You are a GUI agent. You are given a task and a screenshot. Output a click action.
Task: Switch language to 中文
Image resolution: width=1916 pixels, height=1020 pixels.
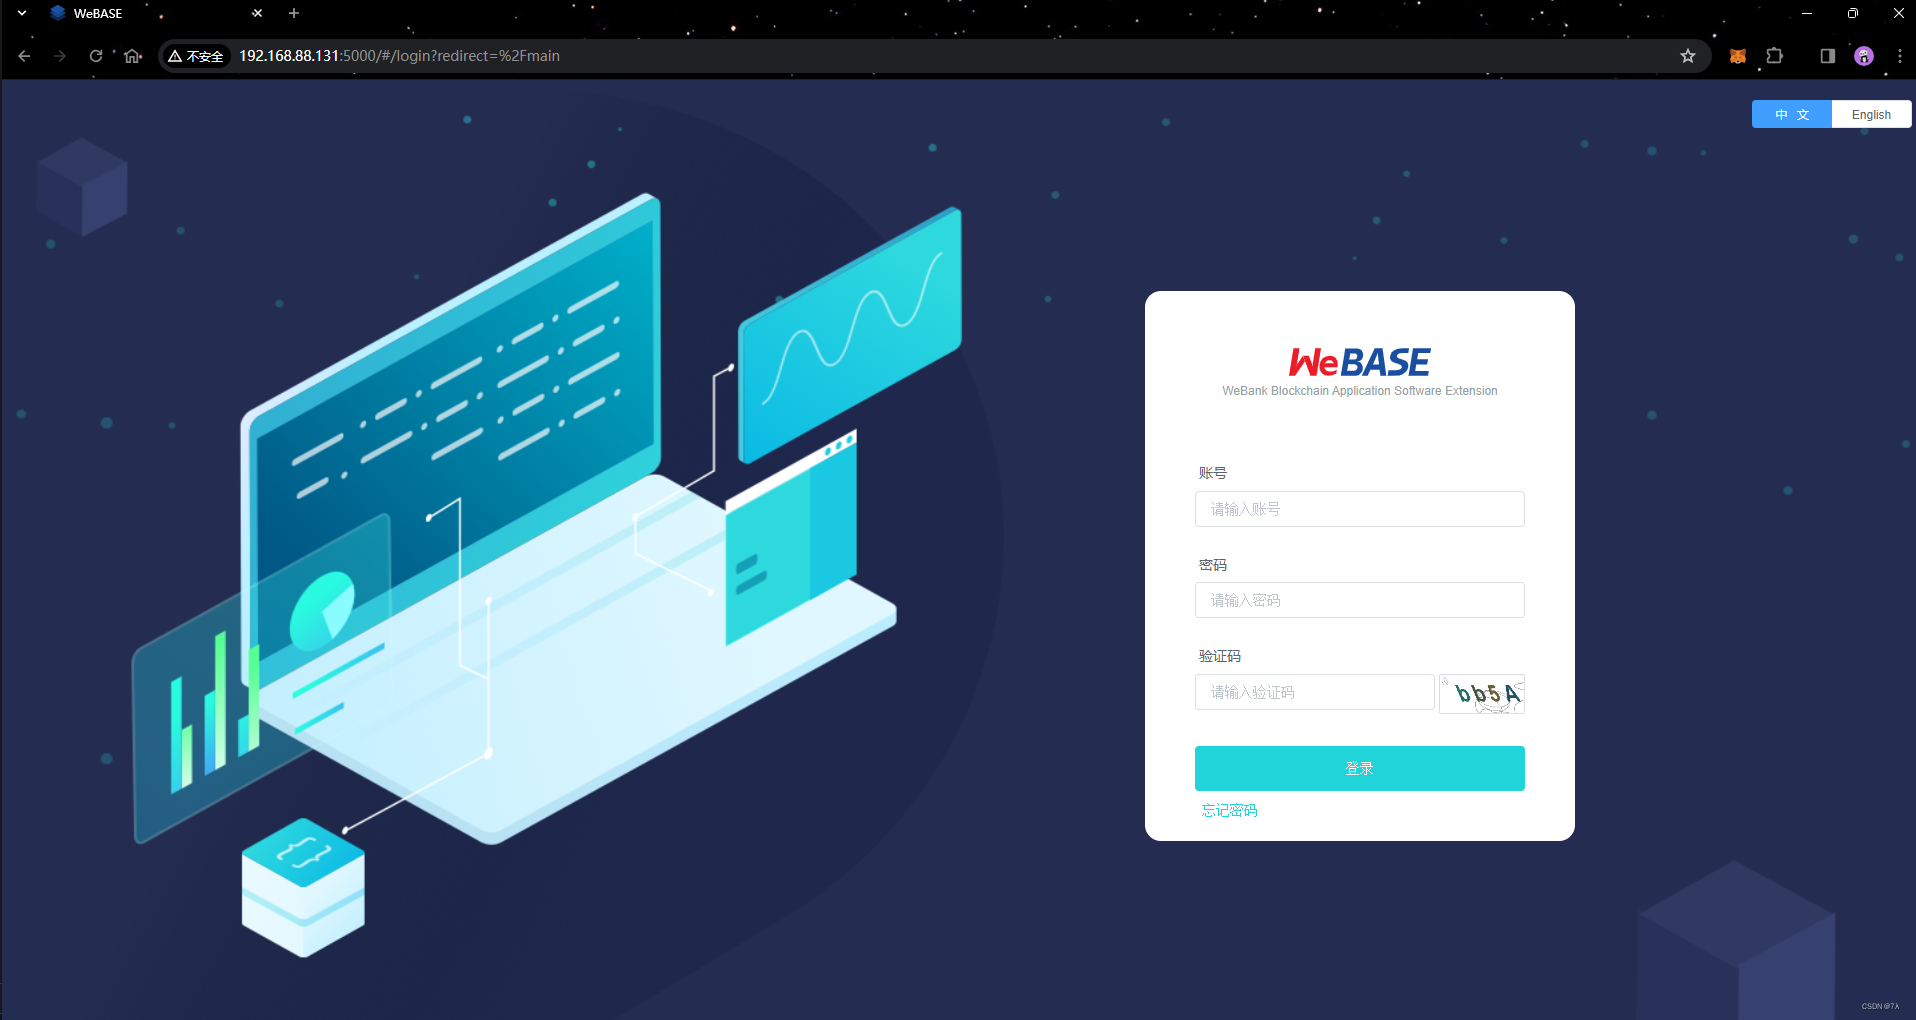(x=1792, y=114)
